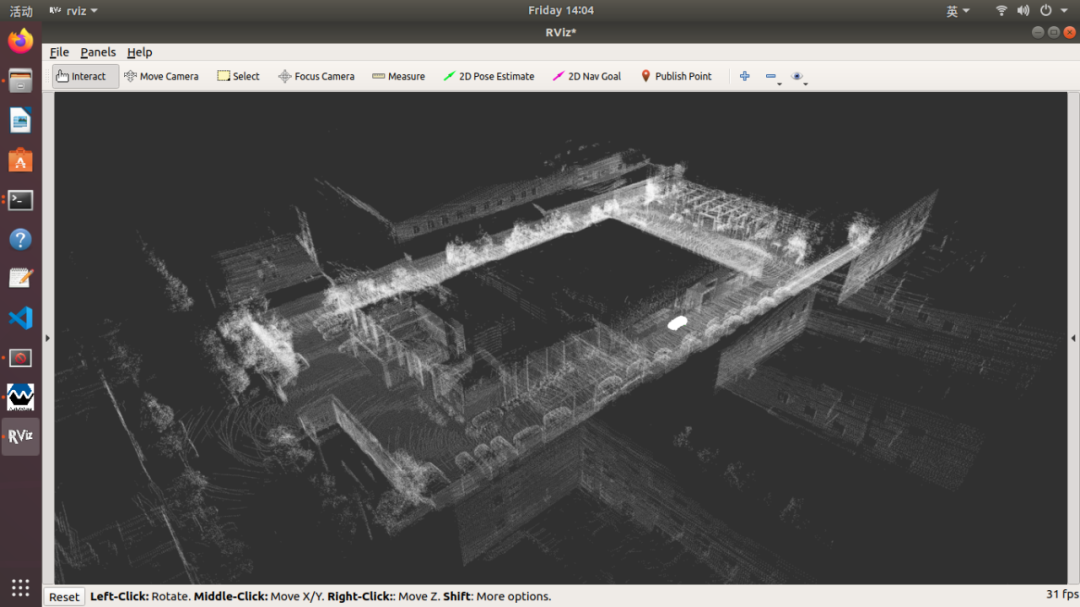Click the Focus Camera tool
The image size is (1080, 607).
(x=316, y=76)
